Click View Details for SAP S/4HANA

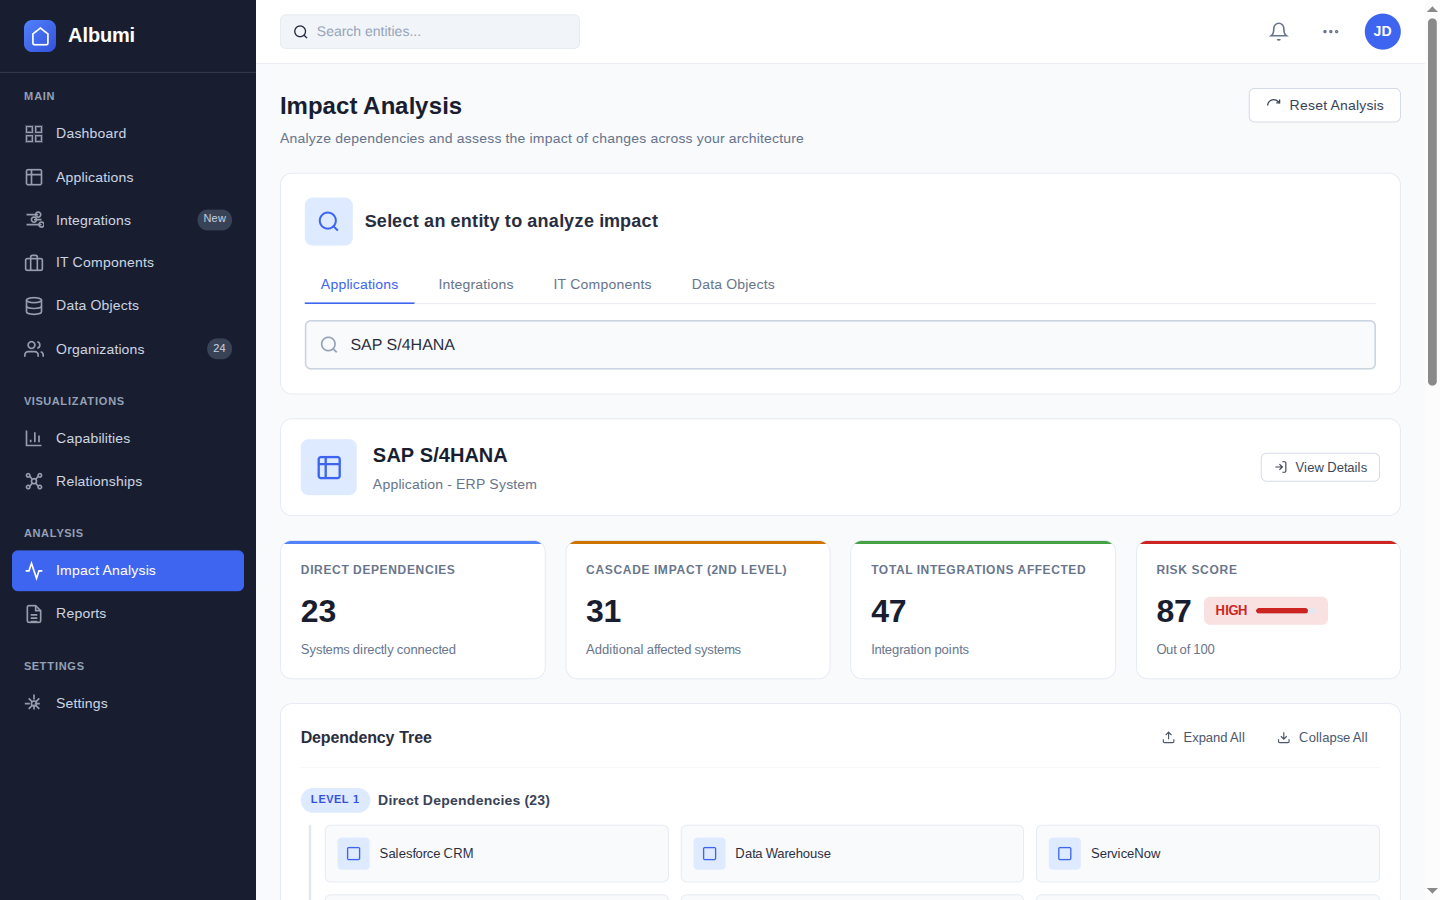[1320, 467]
